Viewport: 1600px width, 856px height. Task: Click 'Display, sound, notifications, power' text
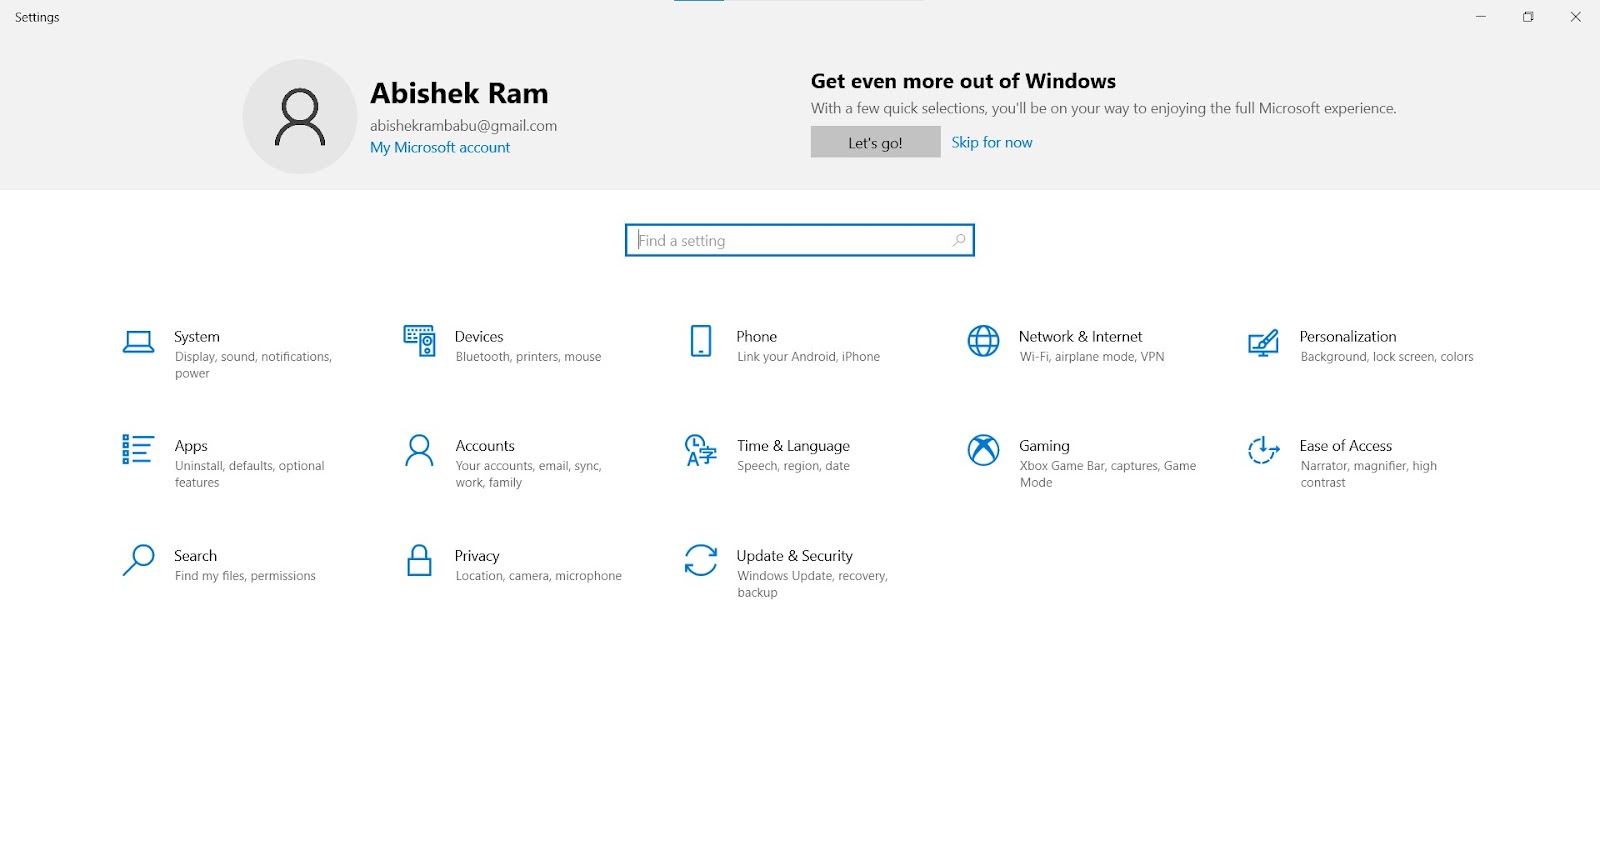(253, 365)
